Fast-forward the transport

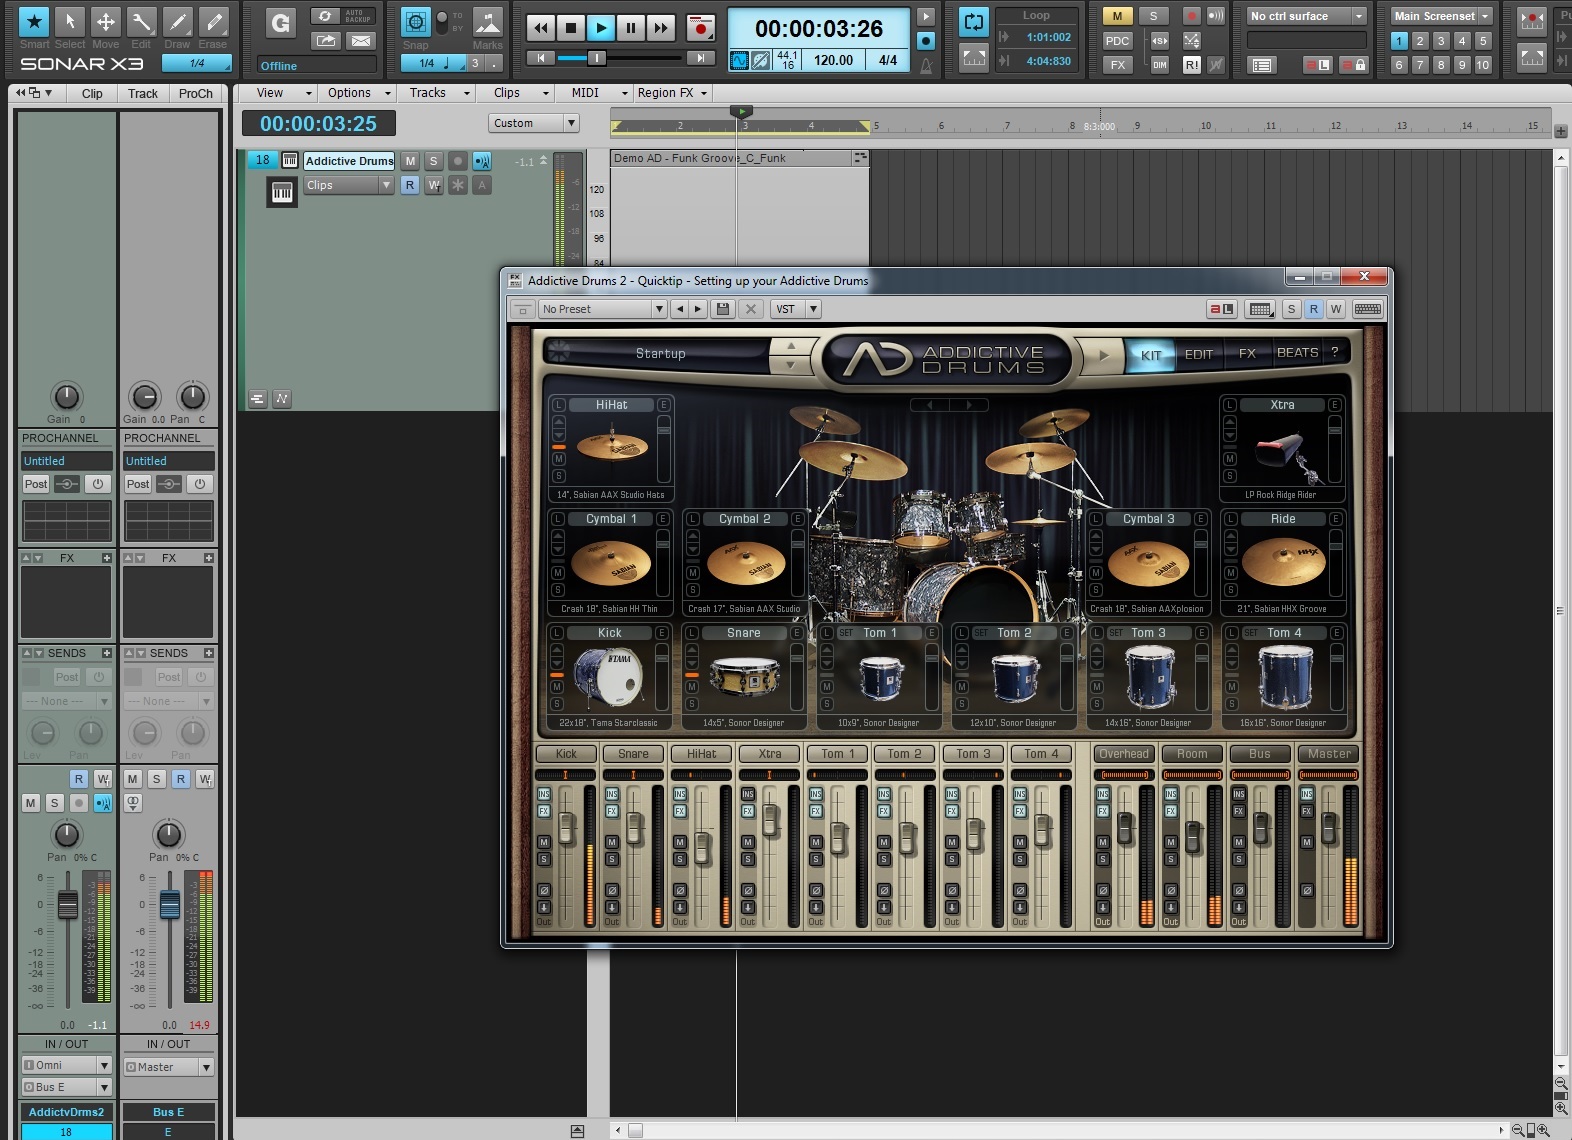(x=660, y=28)
